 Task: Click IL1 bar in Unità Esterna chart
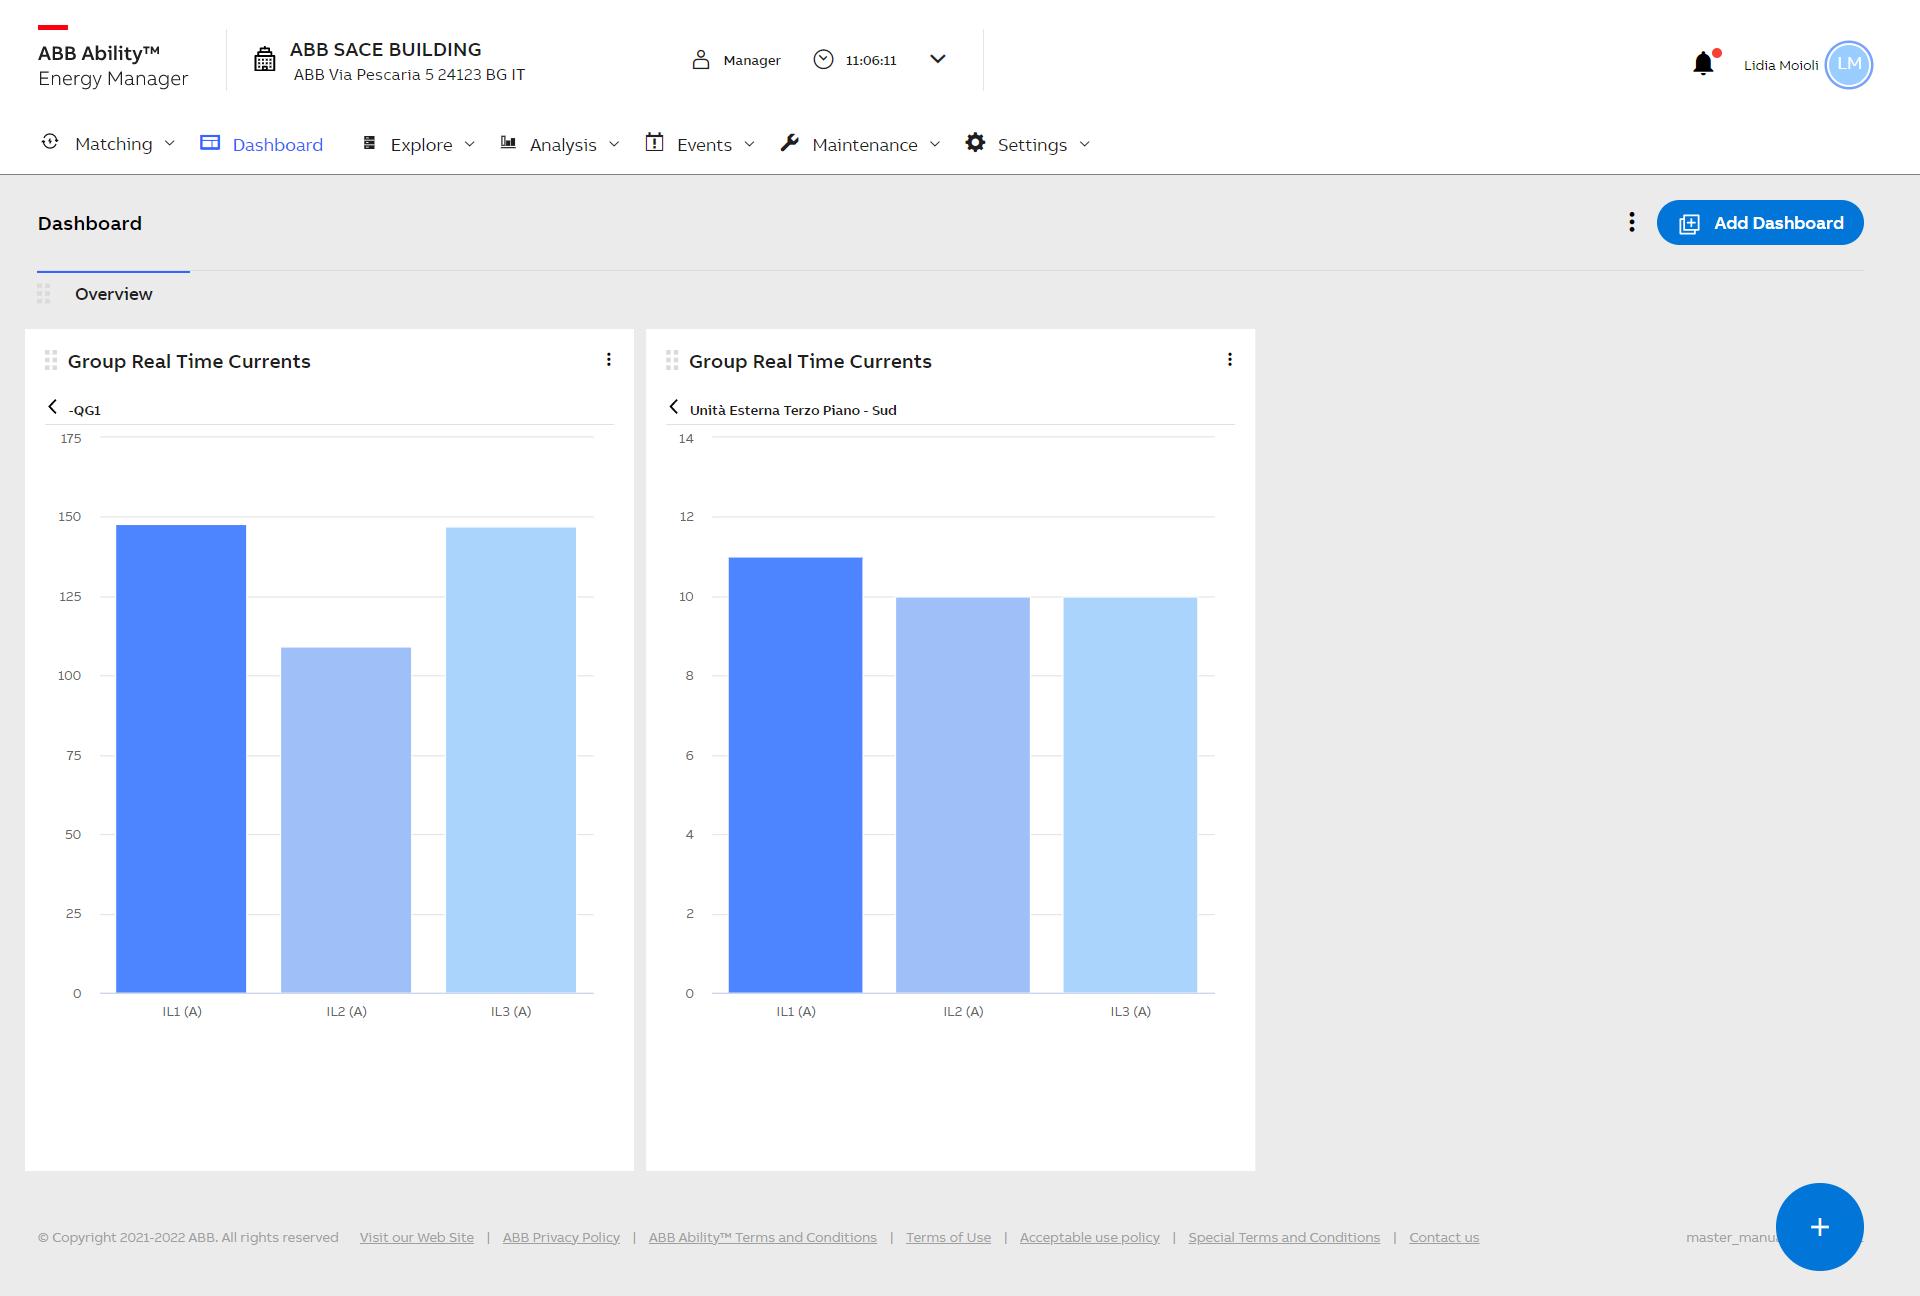coord(795,775)
